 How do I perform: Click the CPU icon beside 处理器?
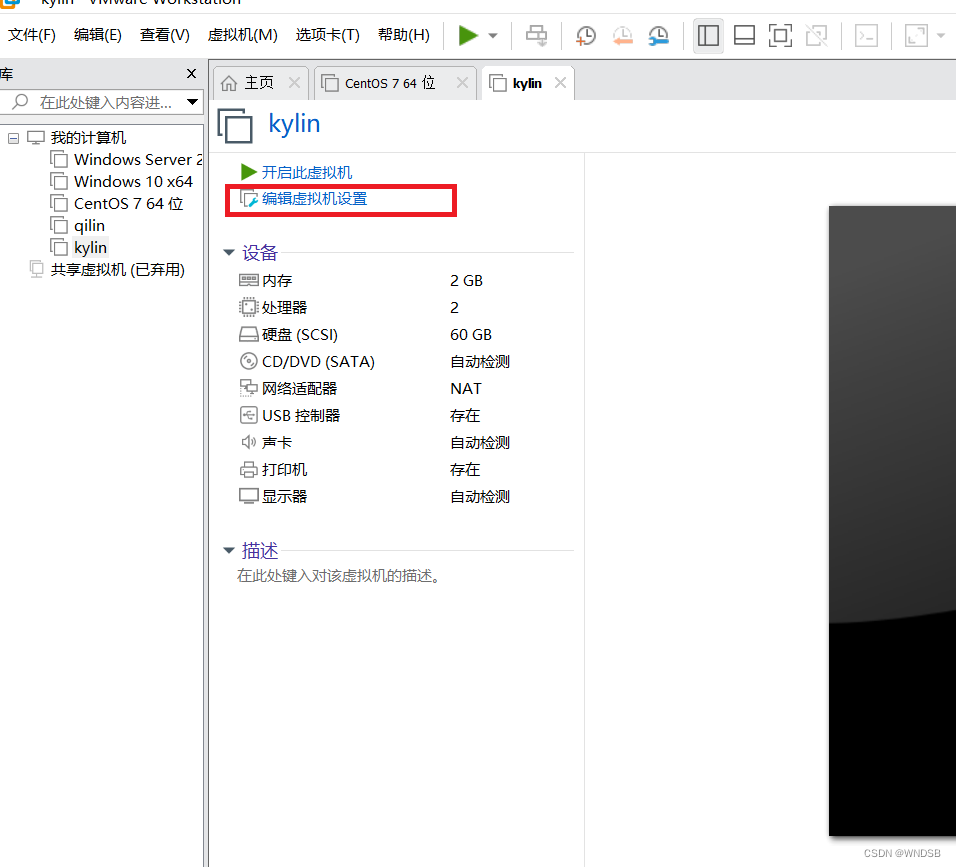[x=249, y=307]
